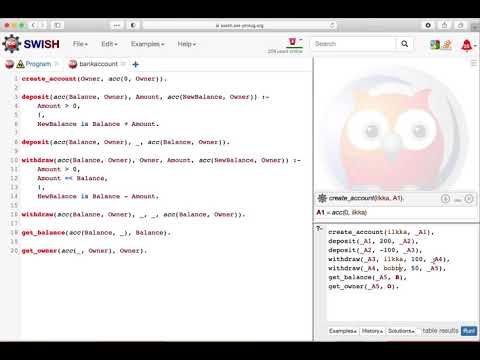This screenshot has height=360, width=480.
Task: Toggle the table results checkbox
Action: [419, 331]
